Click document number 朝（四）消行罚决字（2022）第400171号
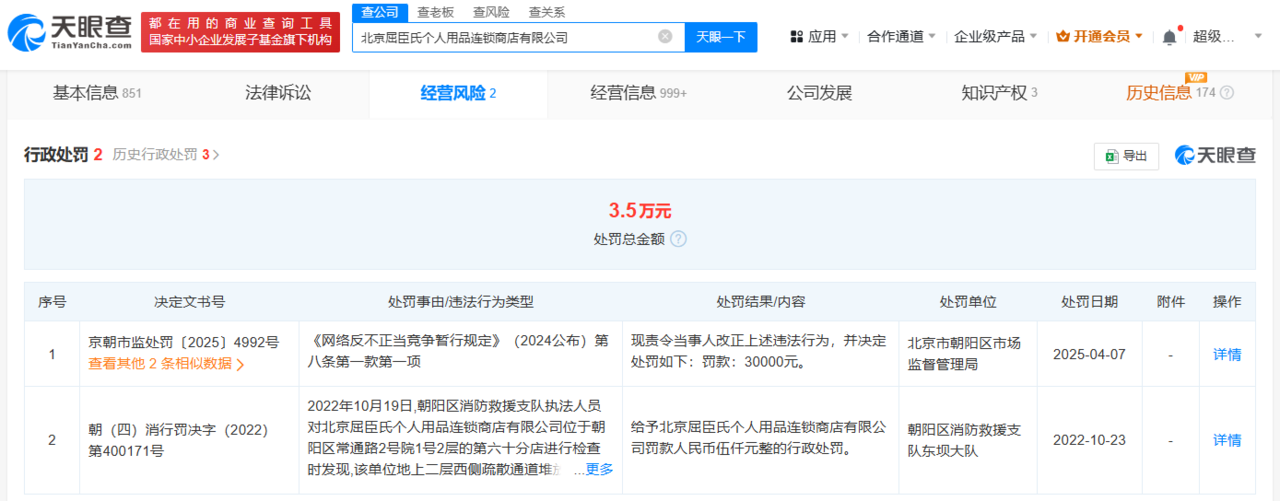 179,440
